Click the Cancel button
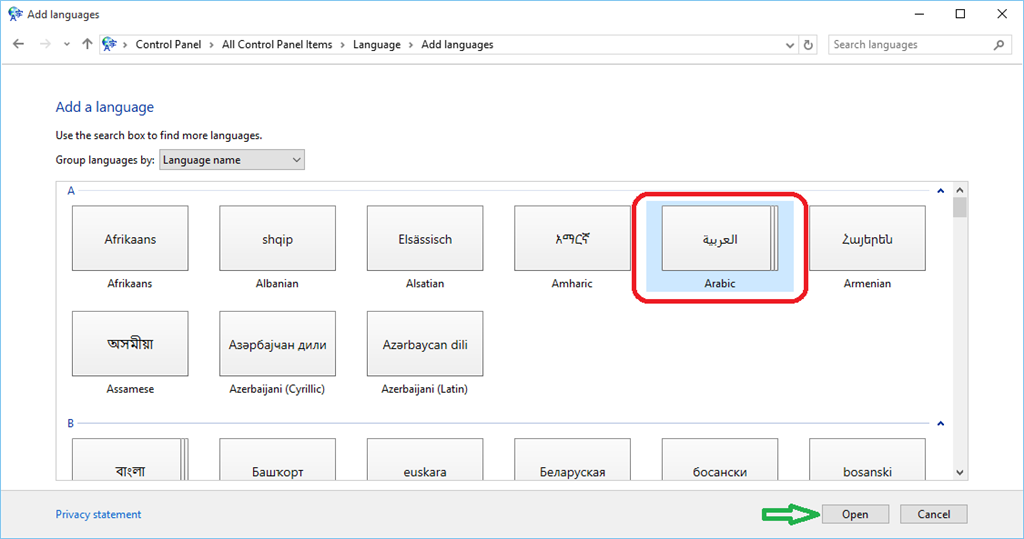Viewport: 1024px width, 539px height. coord(933,514)
